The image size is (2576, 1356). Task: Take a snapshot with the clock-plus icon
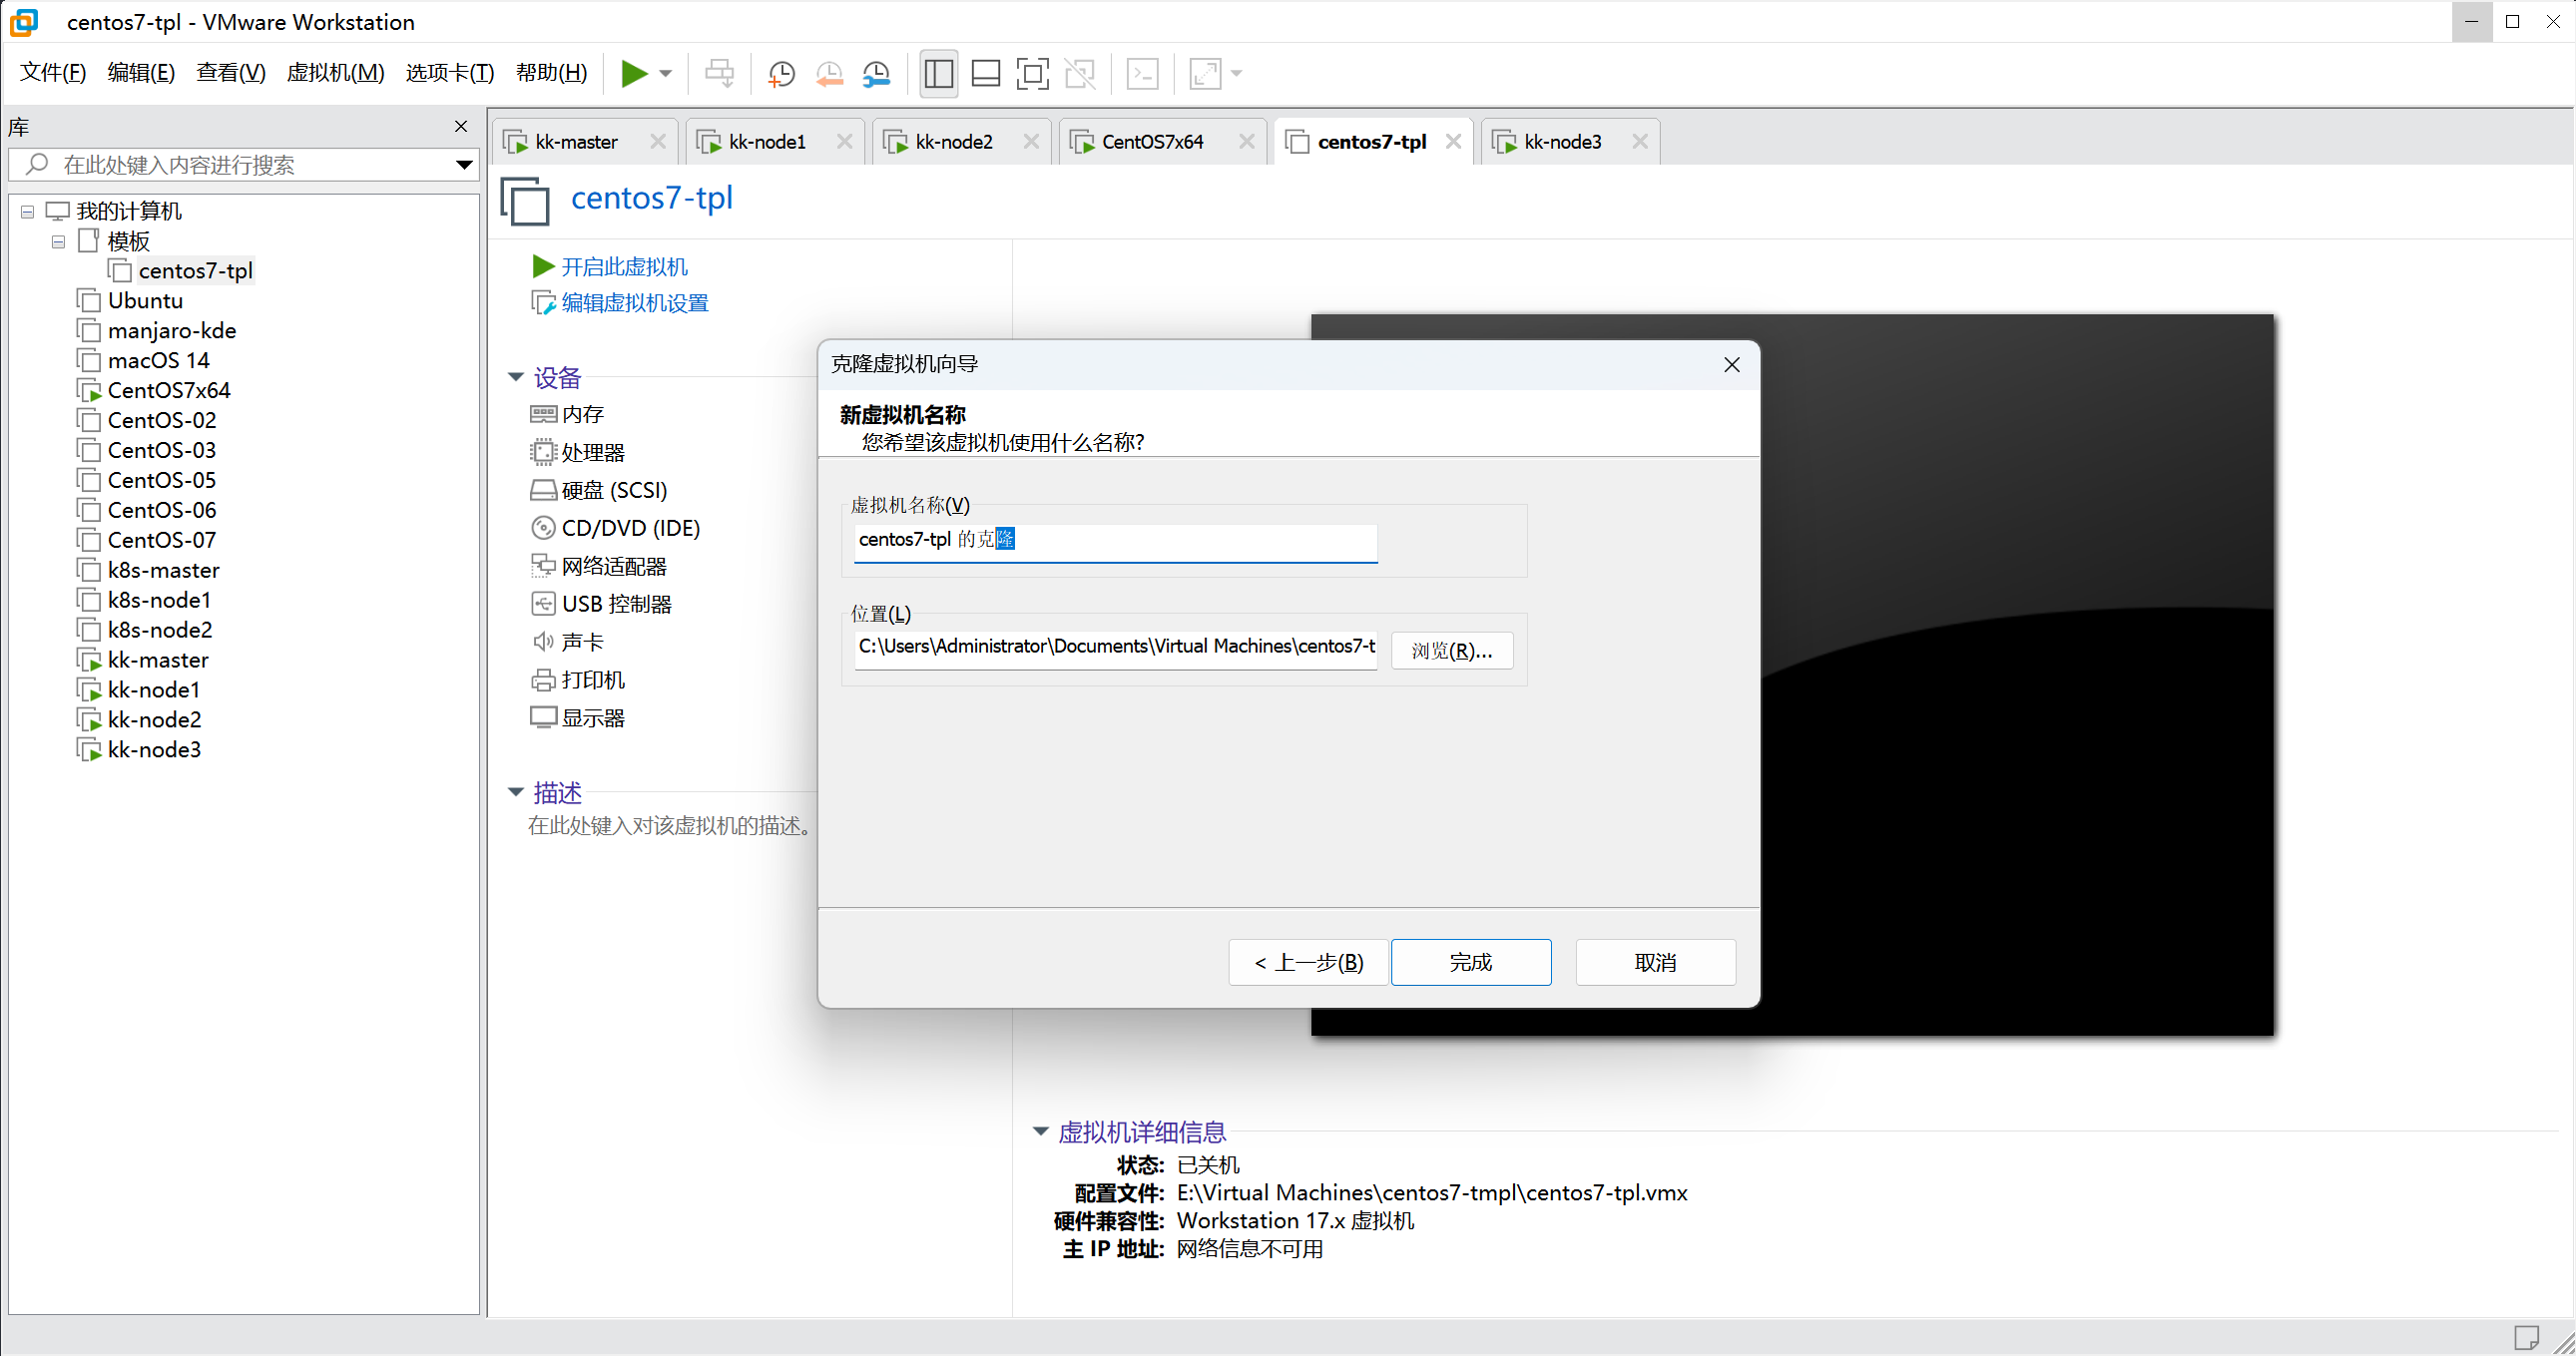tap(780, 73)
